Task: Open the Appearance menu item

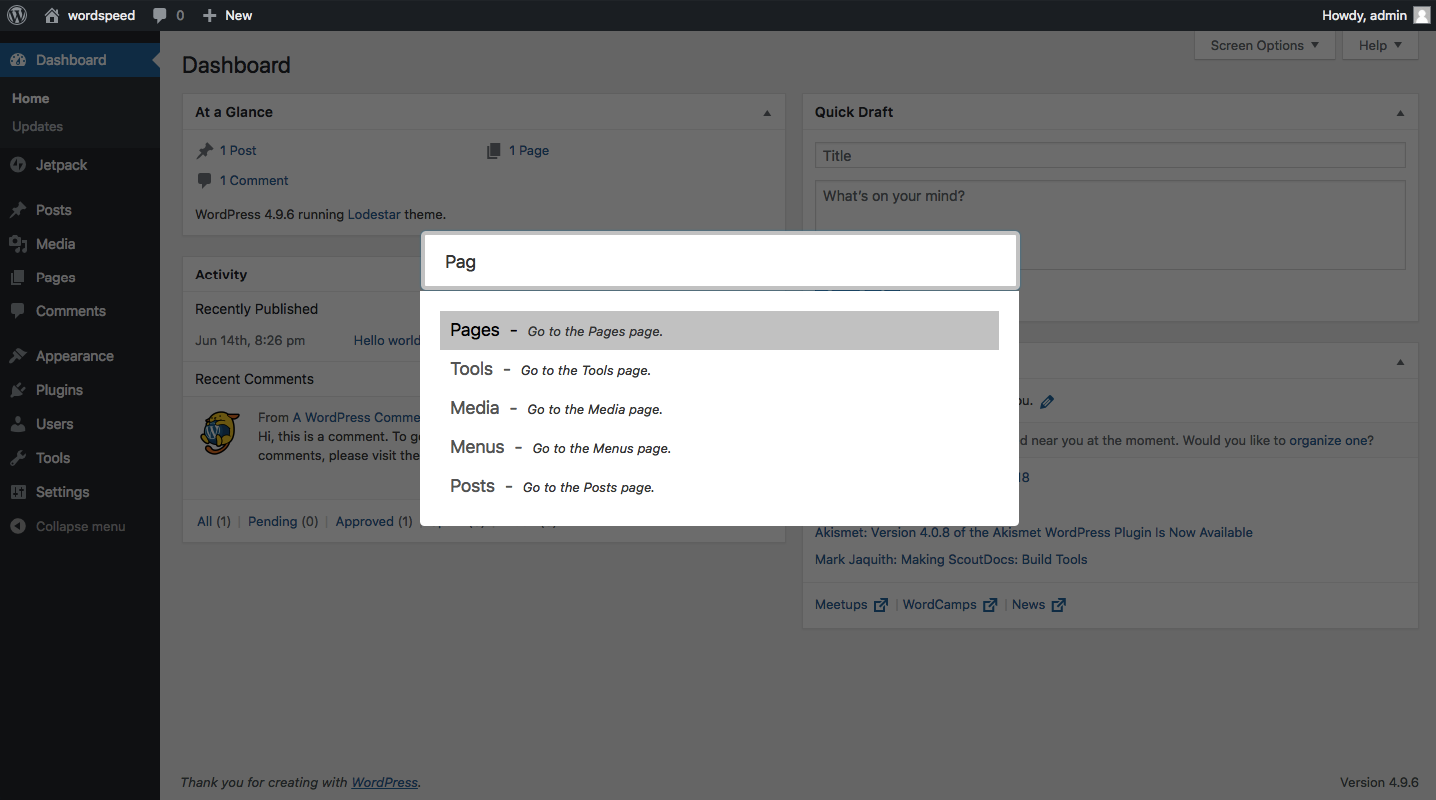Action: pos(80,356)
